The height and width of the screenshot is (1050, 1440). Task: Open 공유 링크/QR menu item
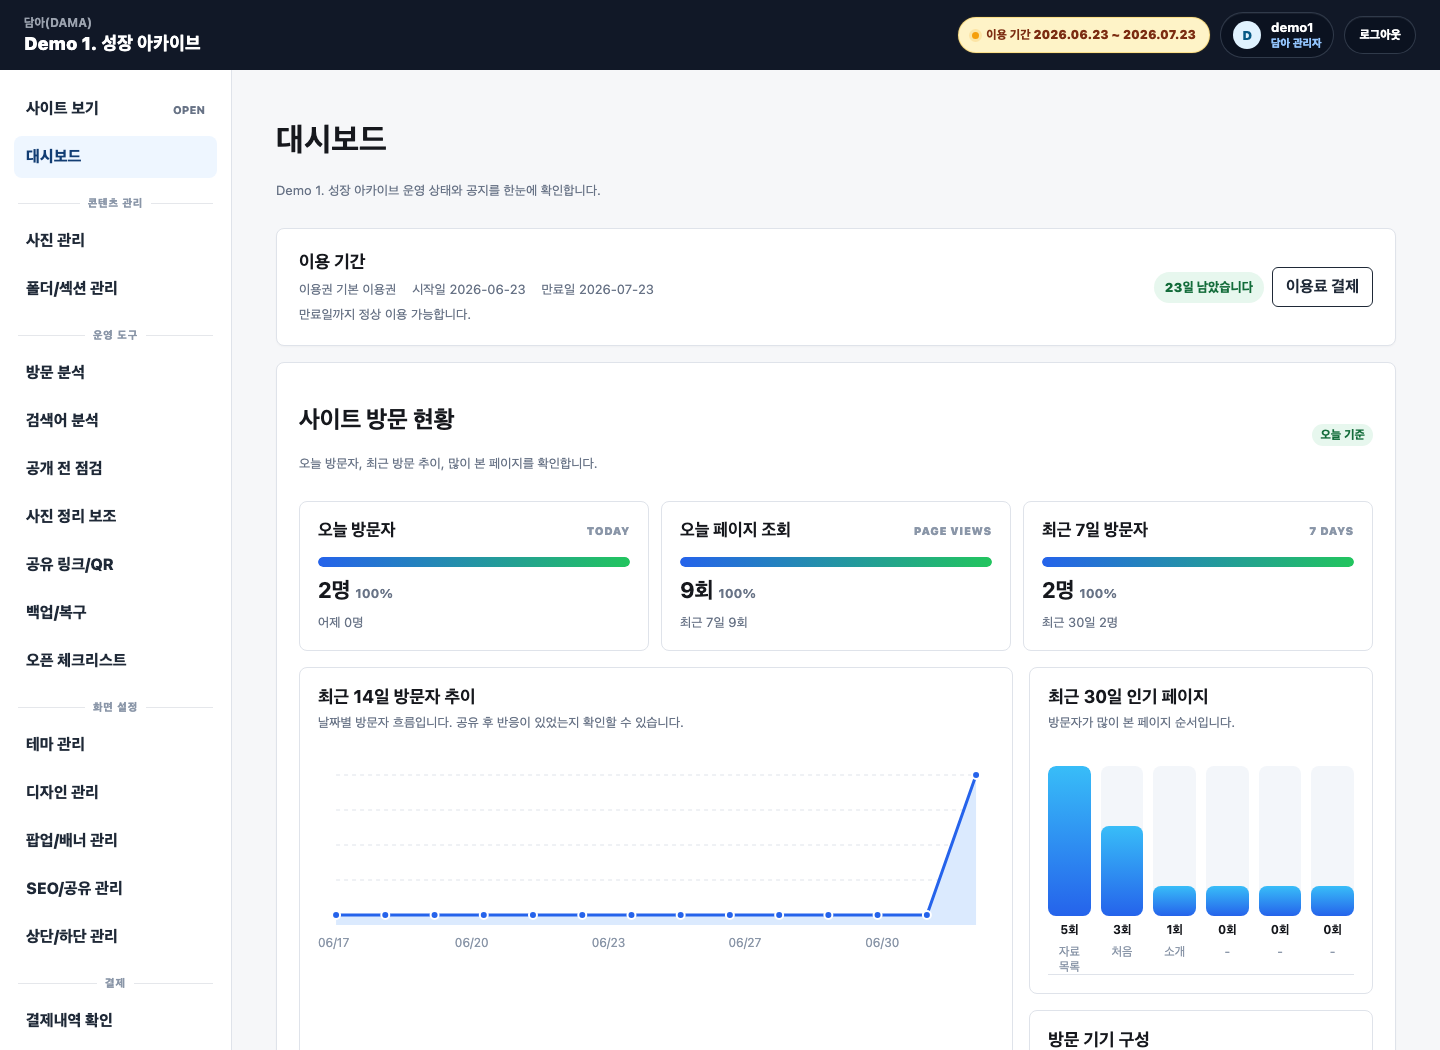click(x=115, y=564)
